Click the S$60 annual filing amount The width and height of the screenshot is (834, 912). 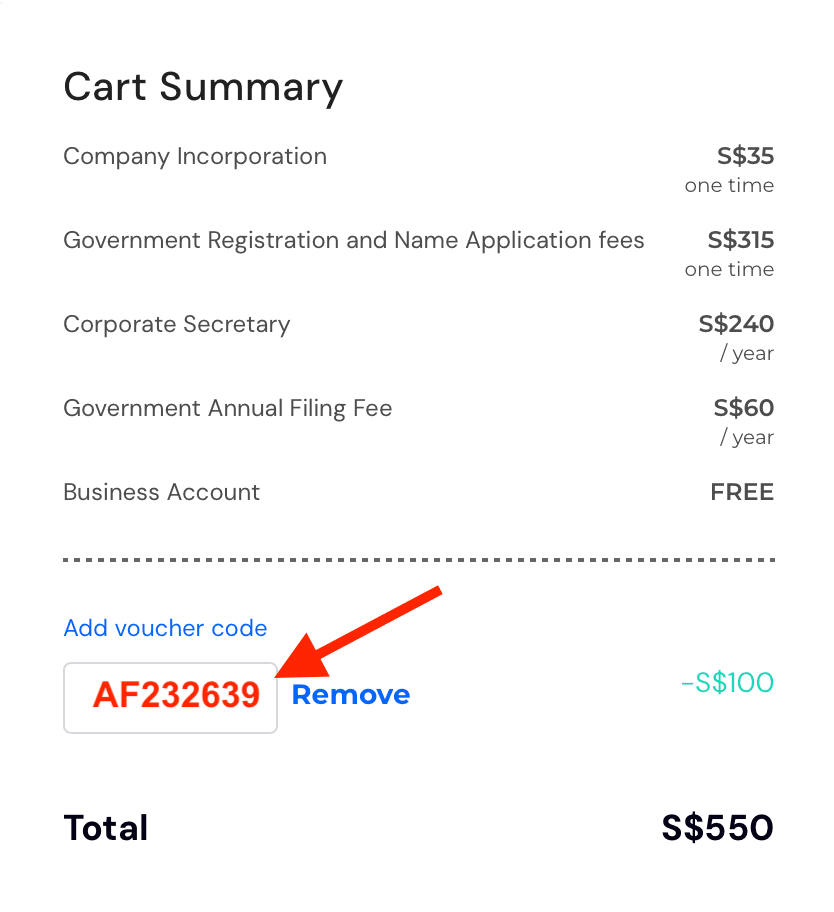[744, 408]
